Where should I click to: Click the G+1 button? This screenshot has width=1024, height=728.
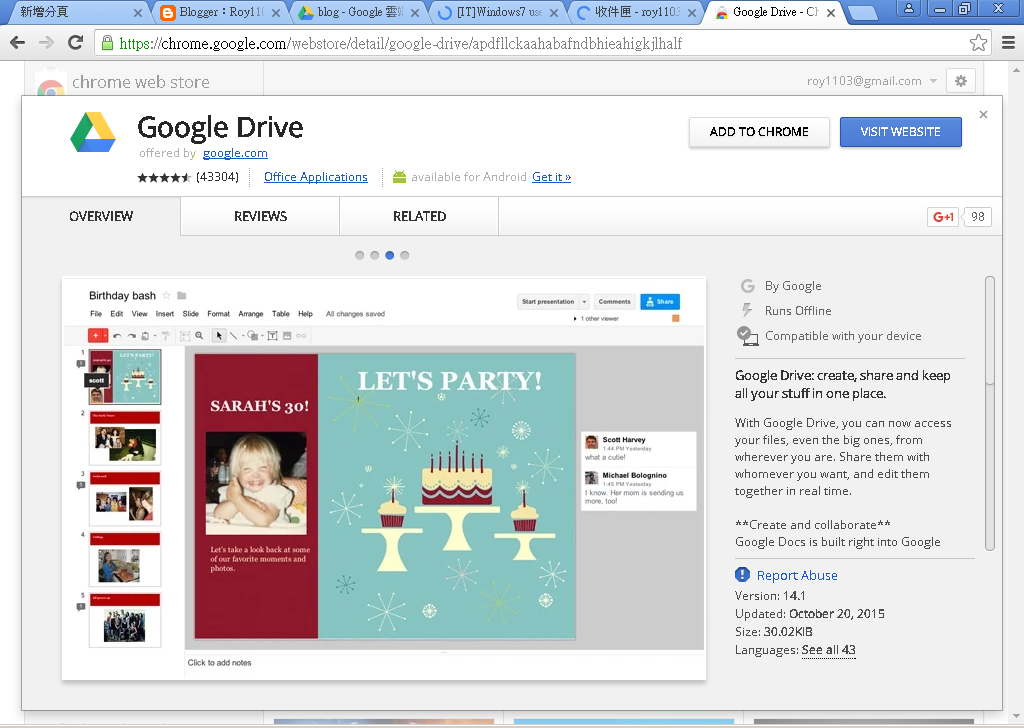(x=943, y=217)
